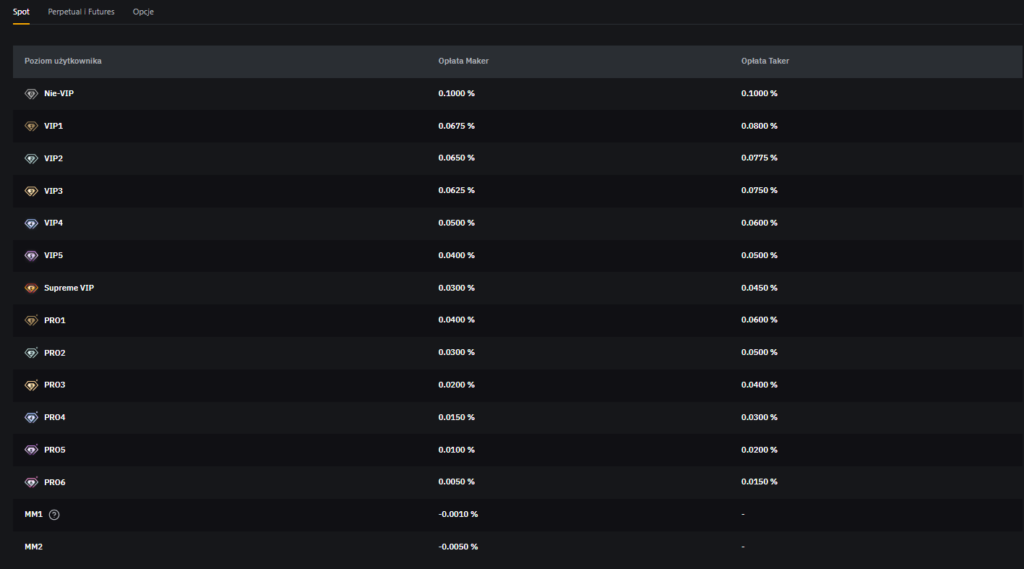
Task: Click the VIP3 gold diamond icon
Action: coord(31,191)
